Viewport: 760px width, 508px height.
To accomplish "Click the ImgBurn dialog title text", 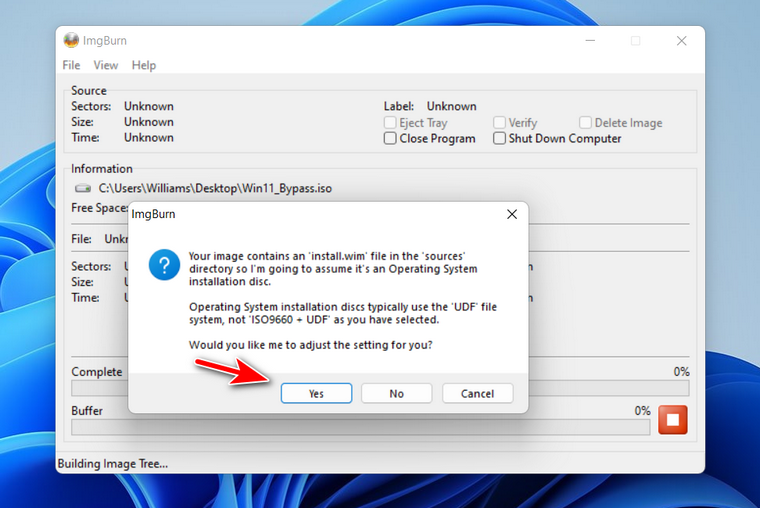I will 153,214.
